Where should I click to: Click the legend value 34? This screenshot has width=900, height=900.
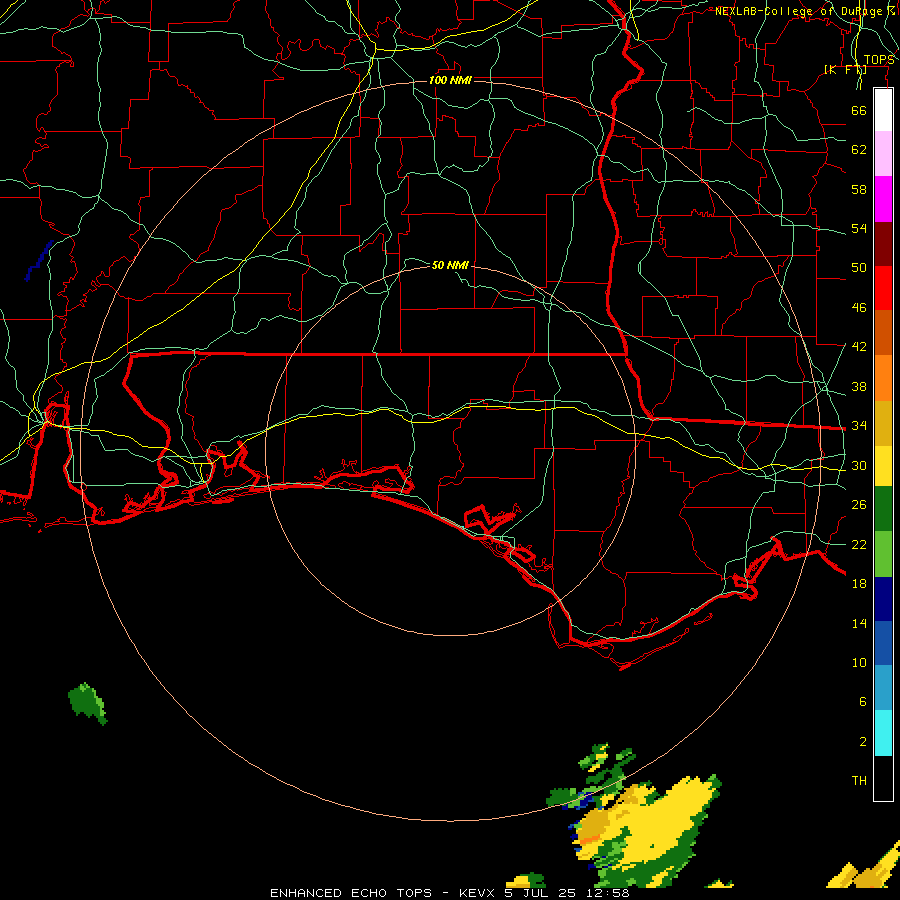[x=859, y=426]
